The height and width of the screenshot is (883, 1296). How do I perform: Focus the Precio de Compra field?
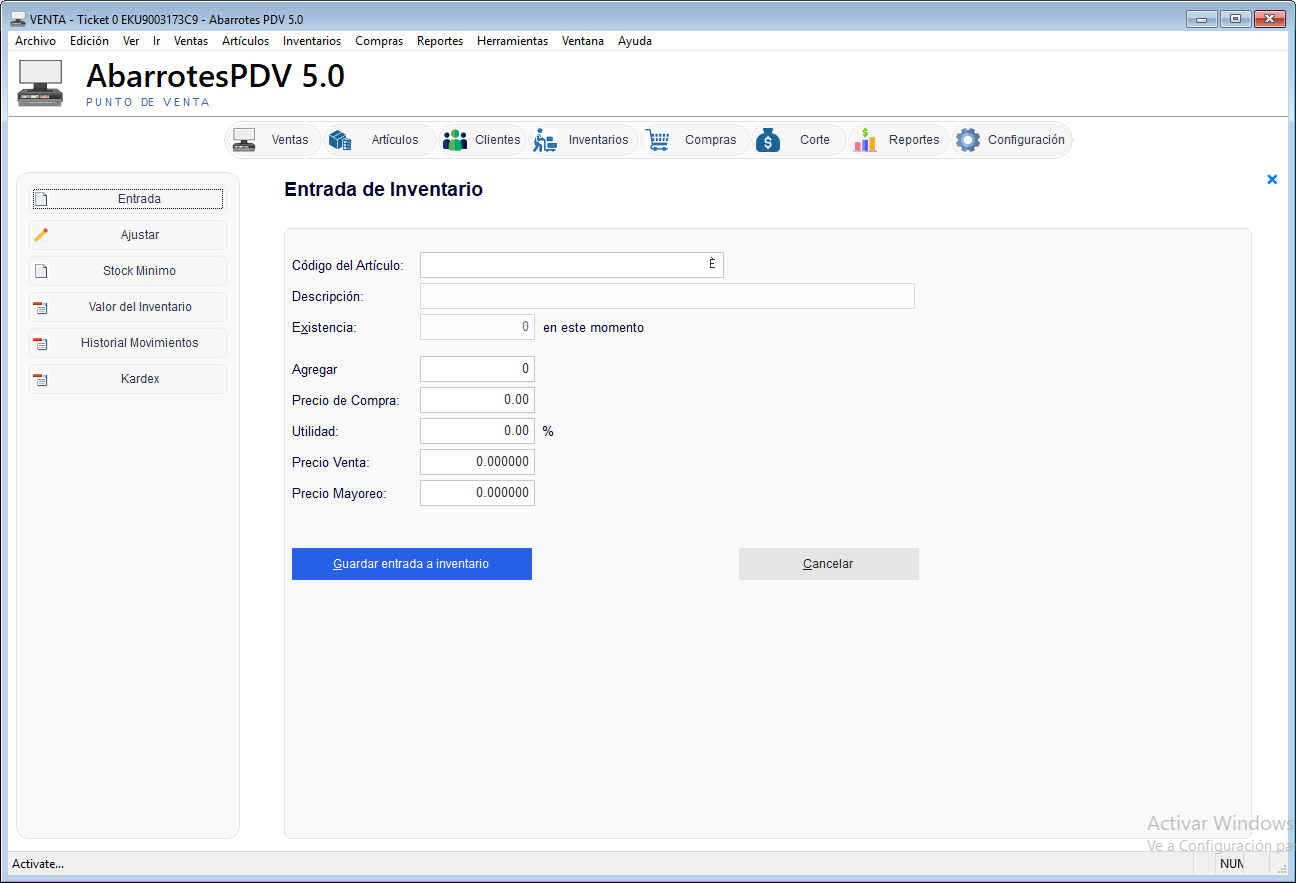point(477,400)
